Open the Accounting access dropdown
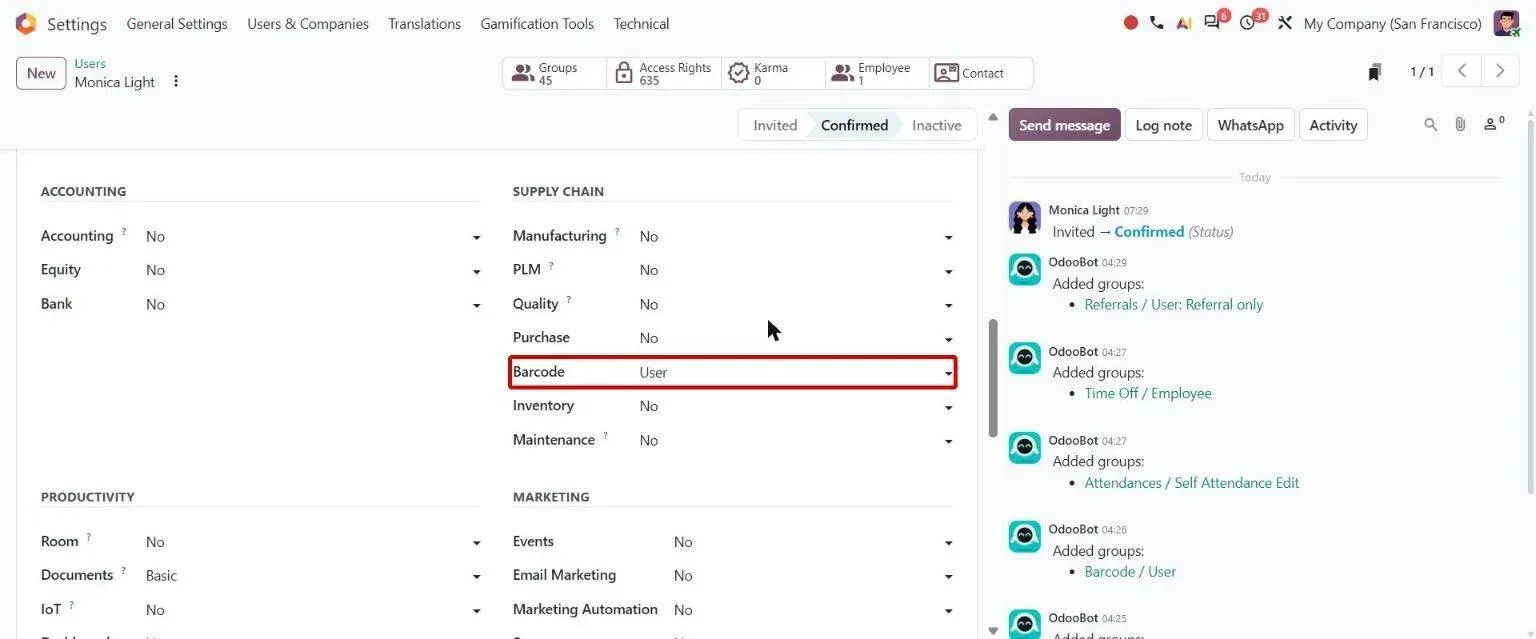Viewport: 1536px width, 639px height. (x=313, y=237)
